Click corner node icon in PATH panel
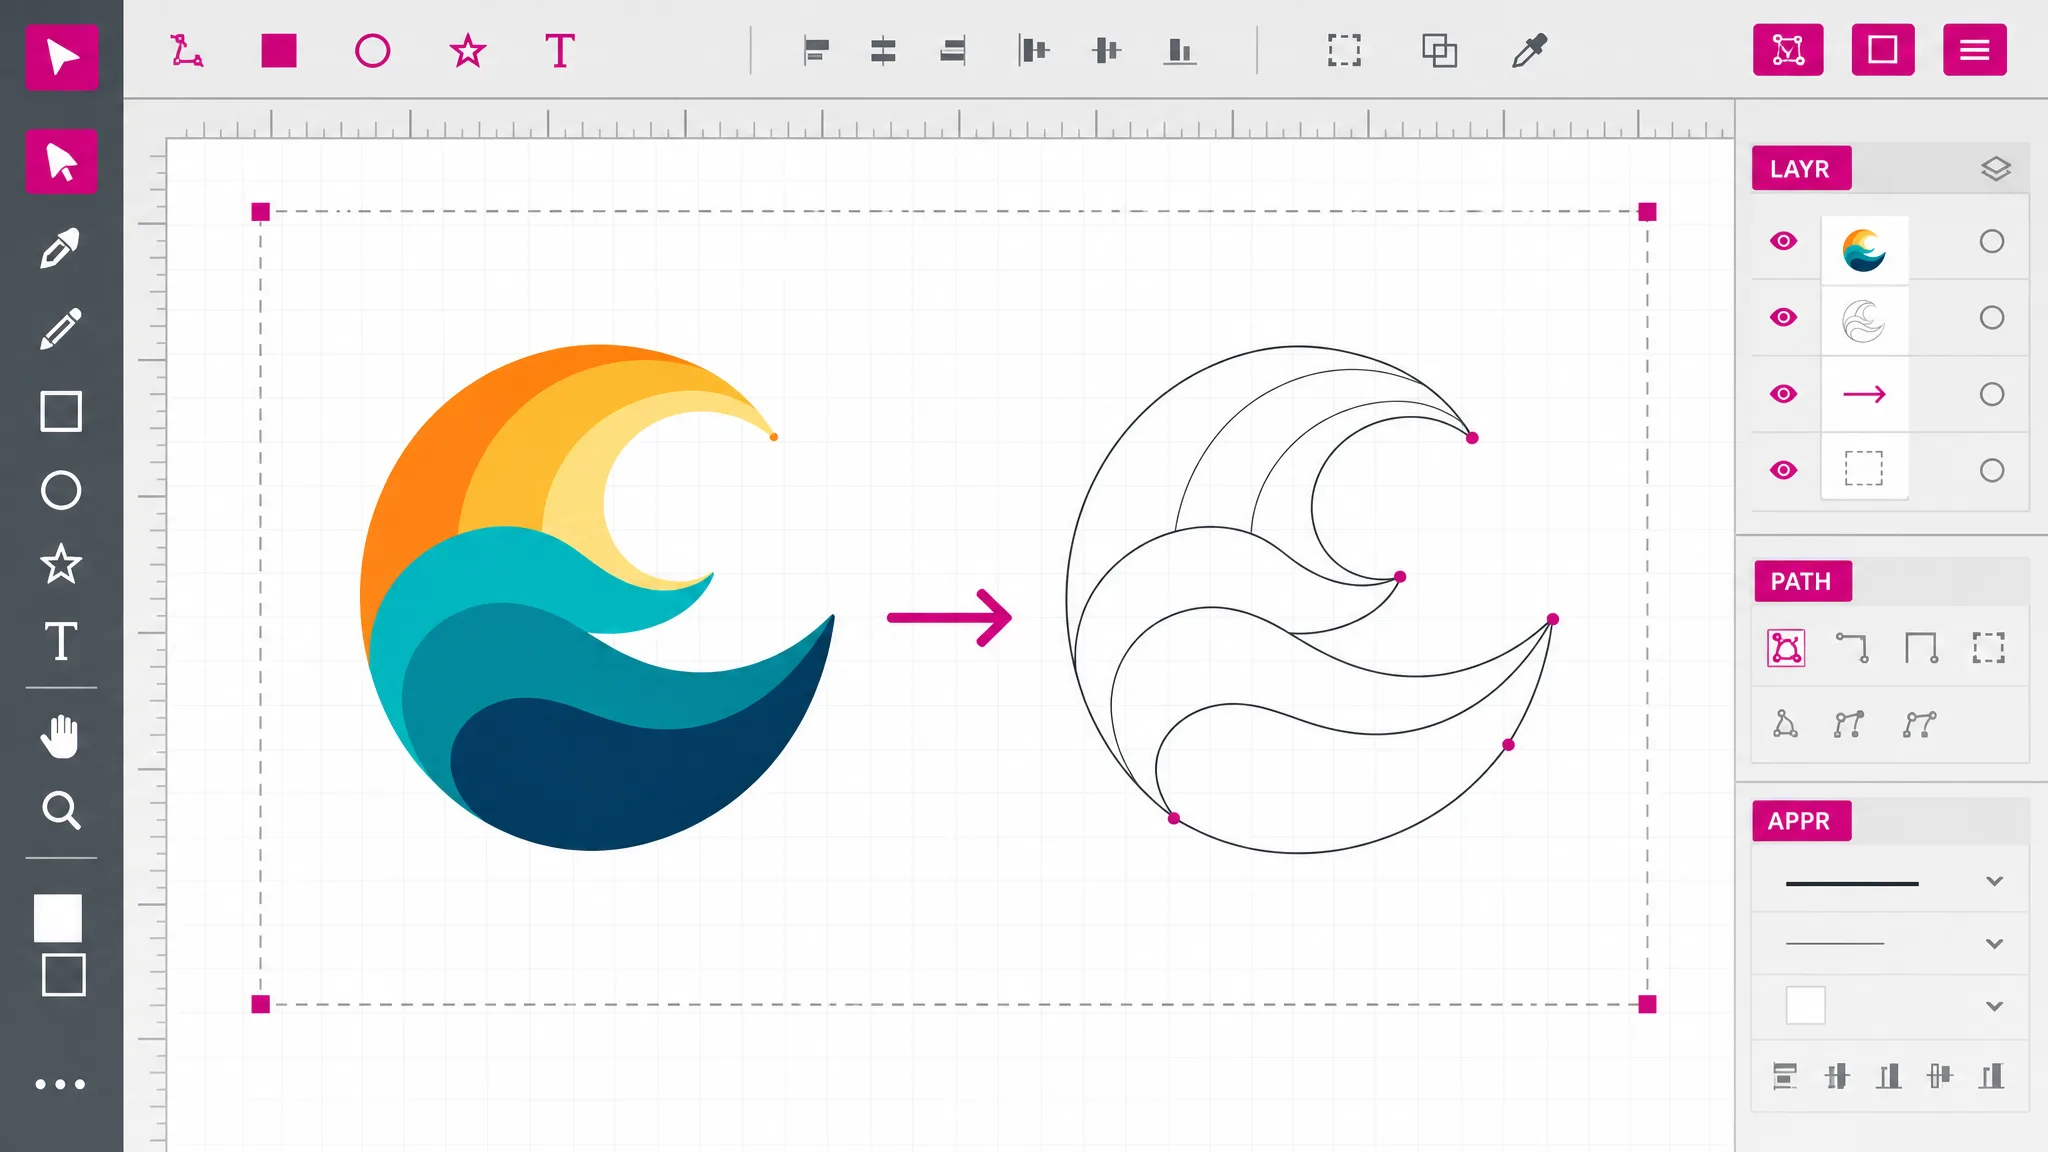Screen dimensions: 2048x1152 1853,647
